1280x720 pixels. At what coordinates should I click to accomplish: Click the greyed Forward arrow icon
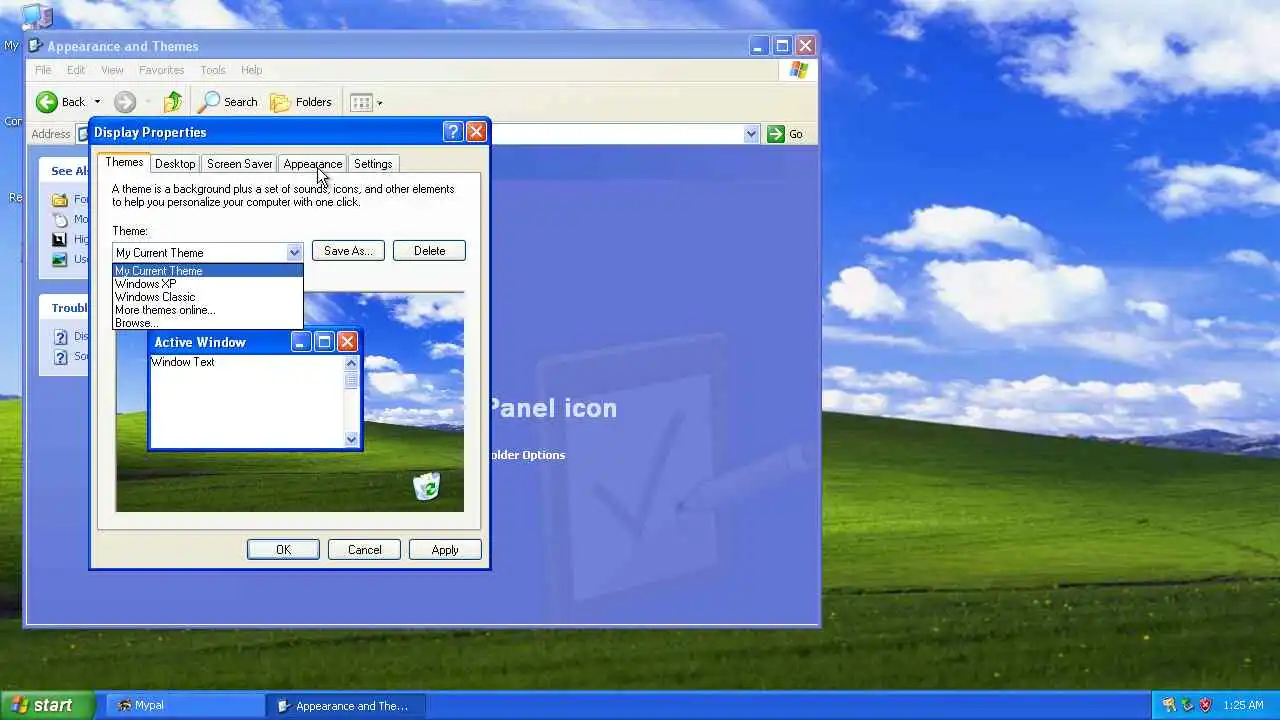tap(125, 102)
